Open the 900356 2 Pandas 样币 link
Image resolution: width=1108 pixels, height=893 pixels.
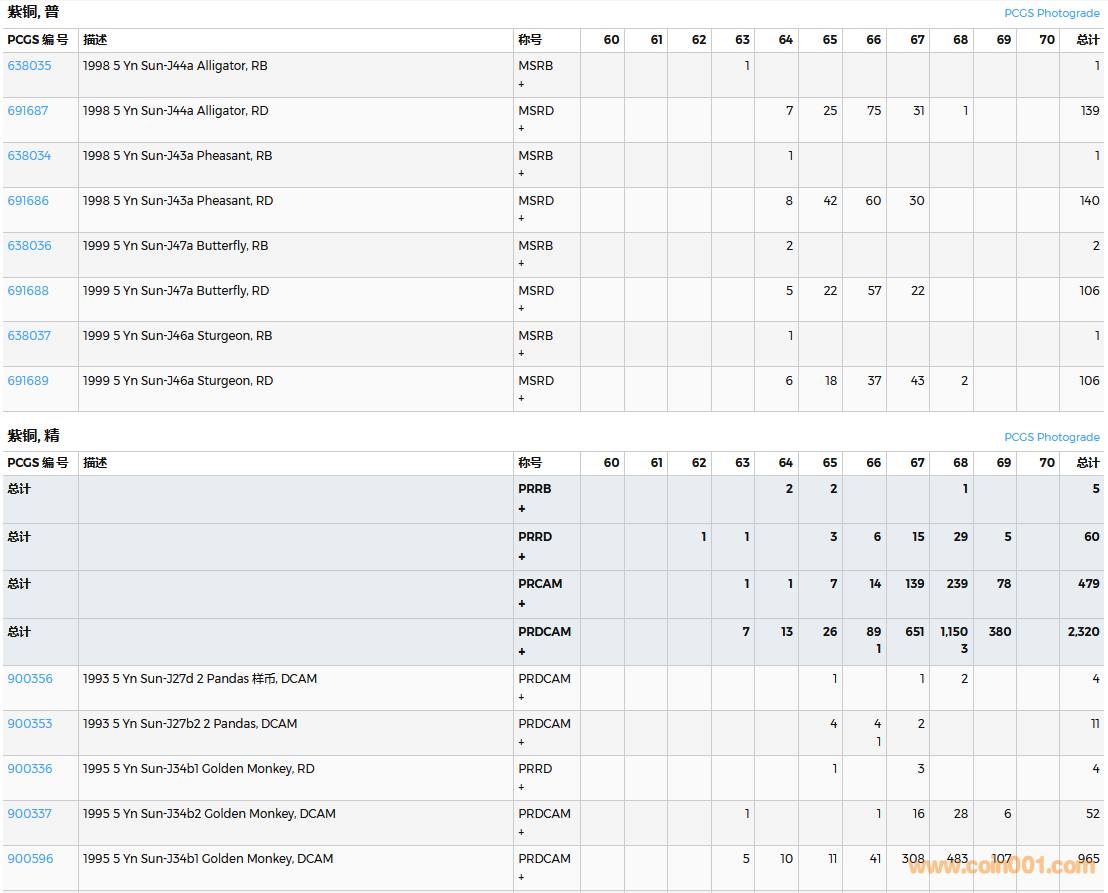point(30,679)
